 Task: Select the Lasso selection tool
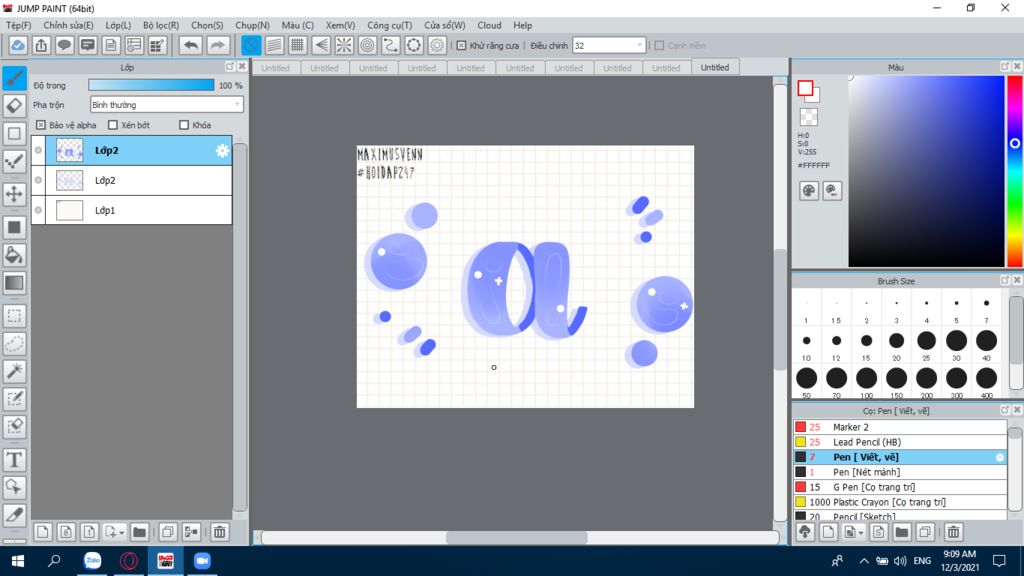(14, 344)
